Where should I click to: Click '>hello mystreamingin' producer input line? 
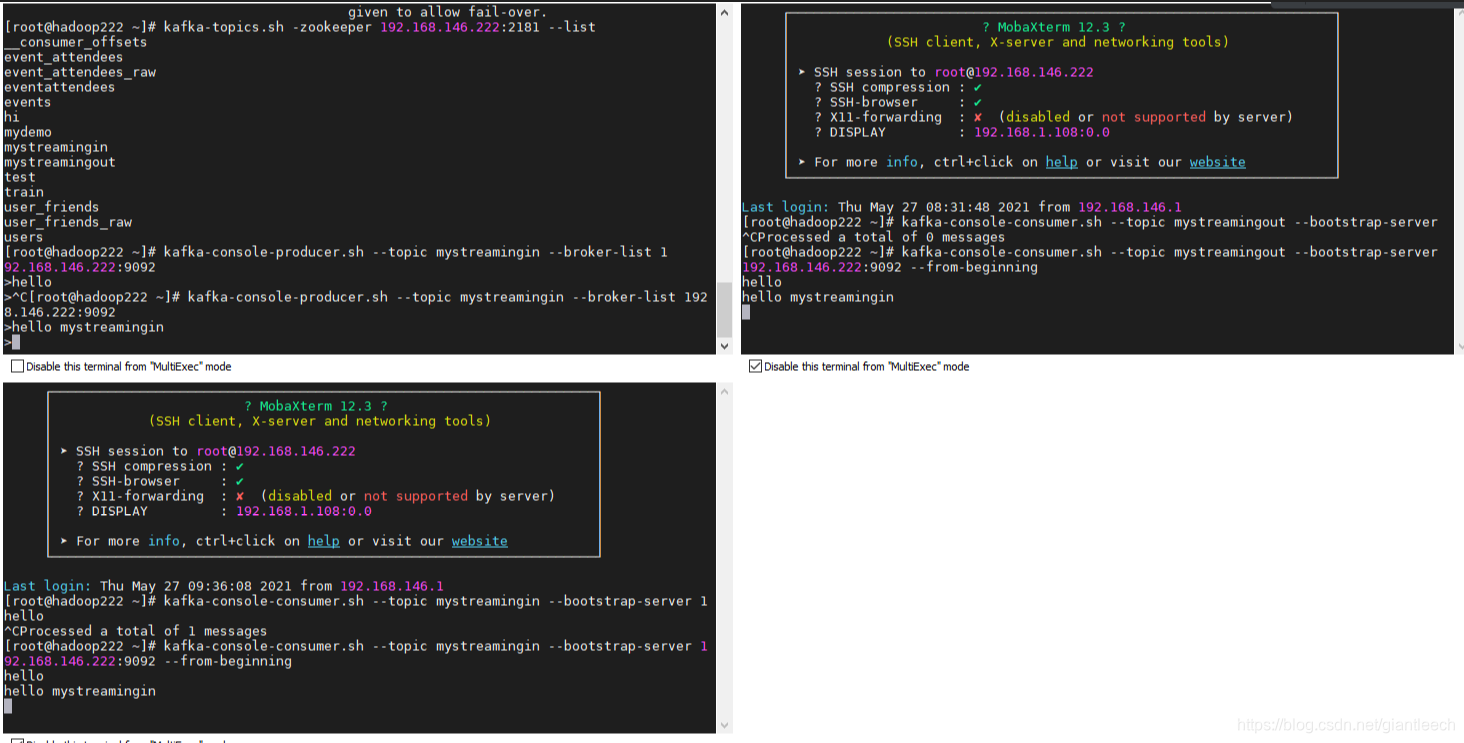click(84, 327)
